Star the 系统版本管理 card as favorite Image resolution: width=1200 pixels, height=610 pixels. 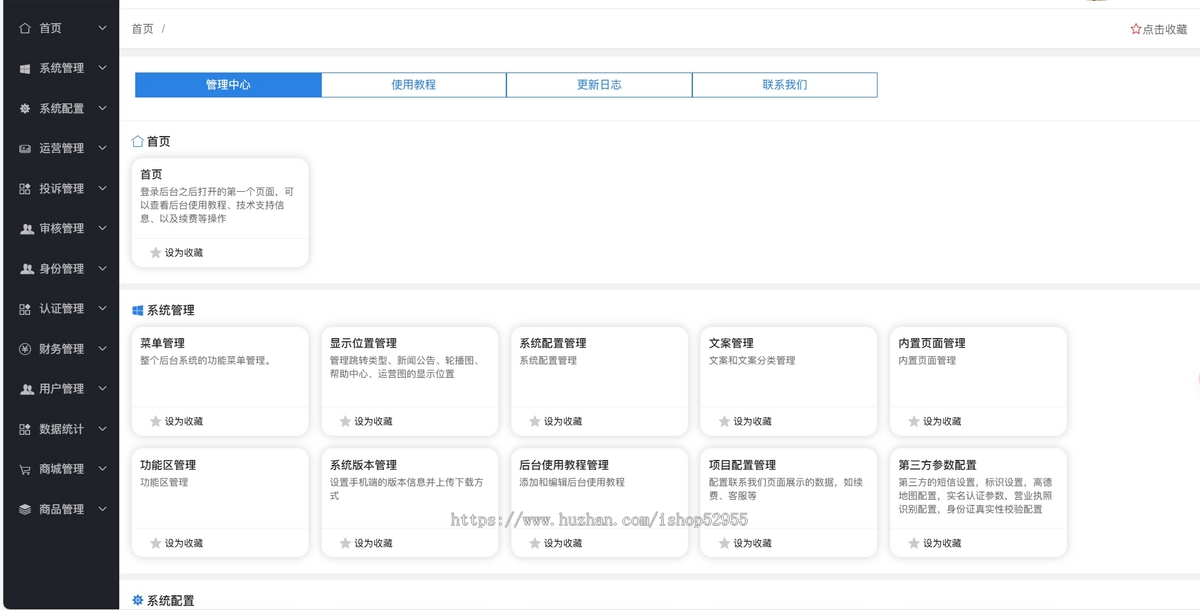click(x=345, y=543)
